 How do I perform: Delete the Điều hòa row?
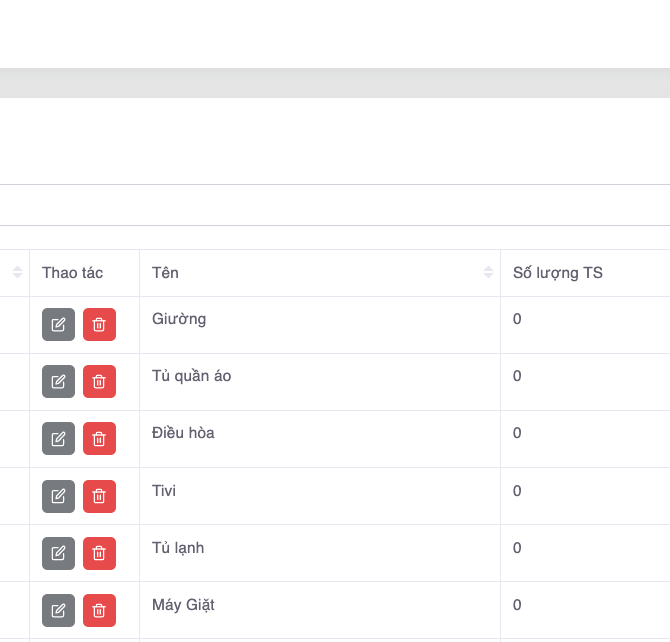coord(99,439)
